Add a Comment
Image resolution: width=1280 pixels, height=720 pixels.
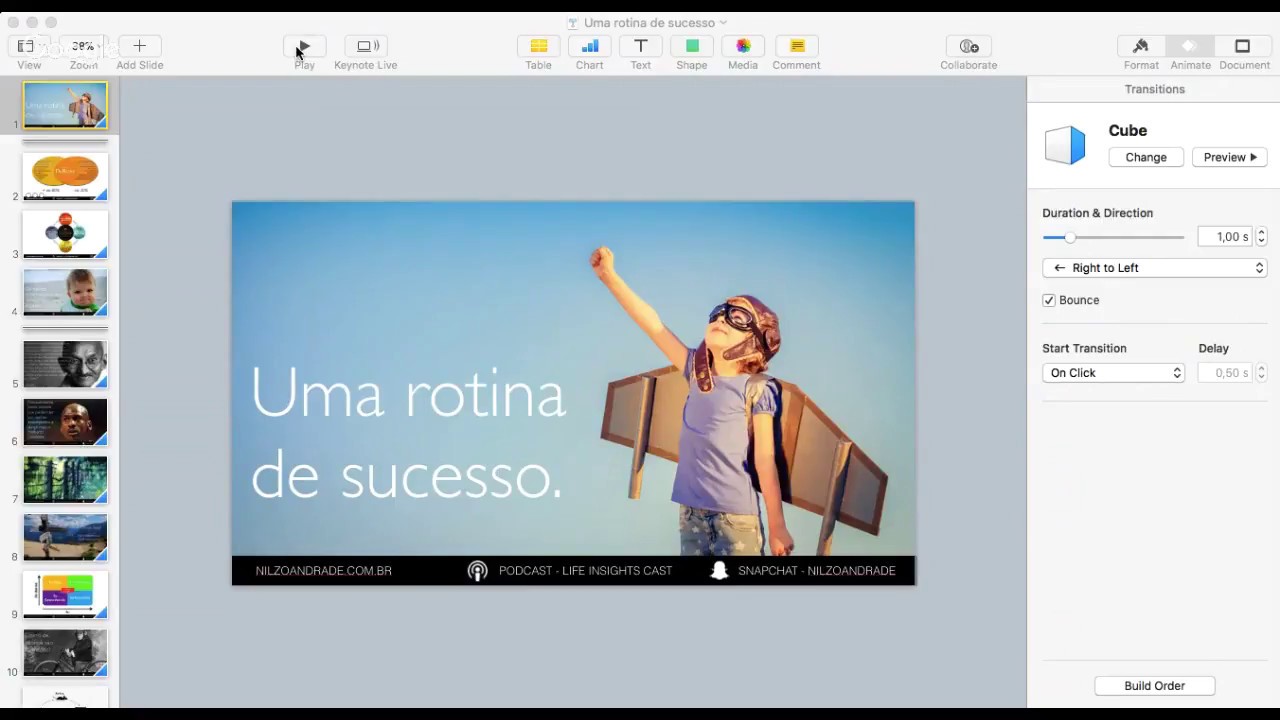[797, 46]
